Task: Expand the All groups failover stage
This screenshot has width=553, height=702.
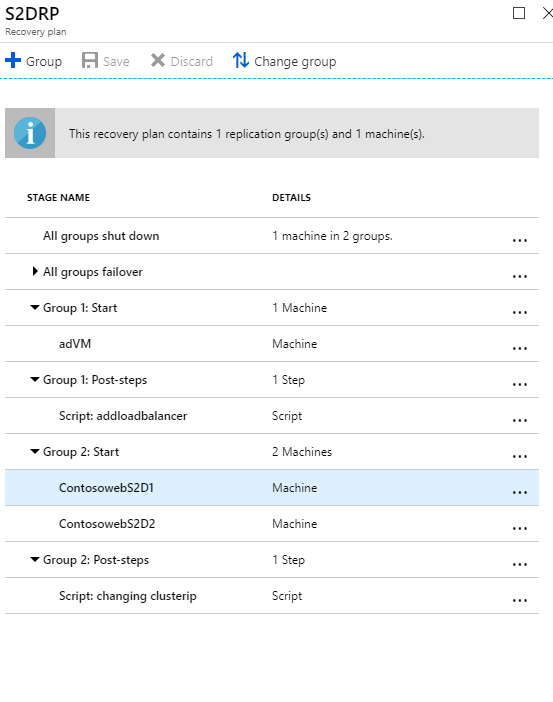Action: click(35, 271)
